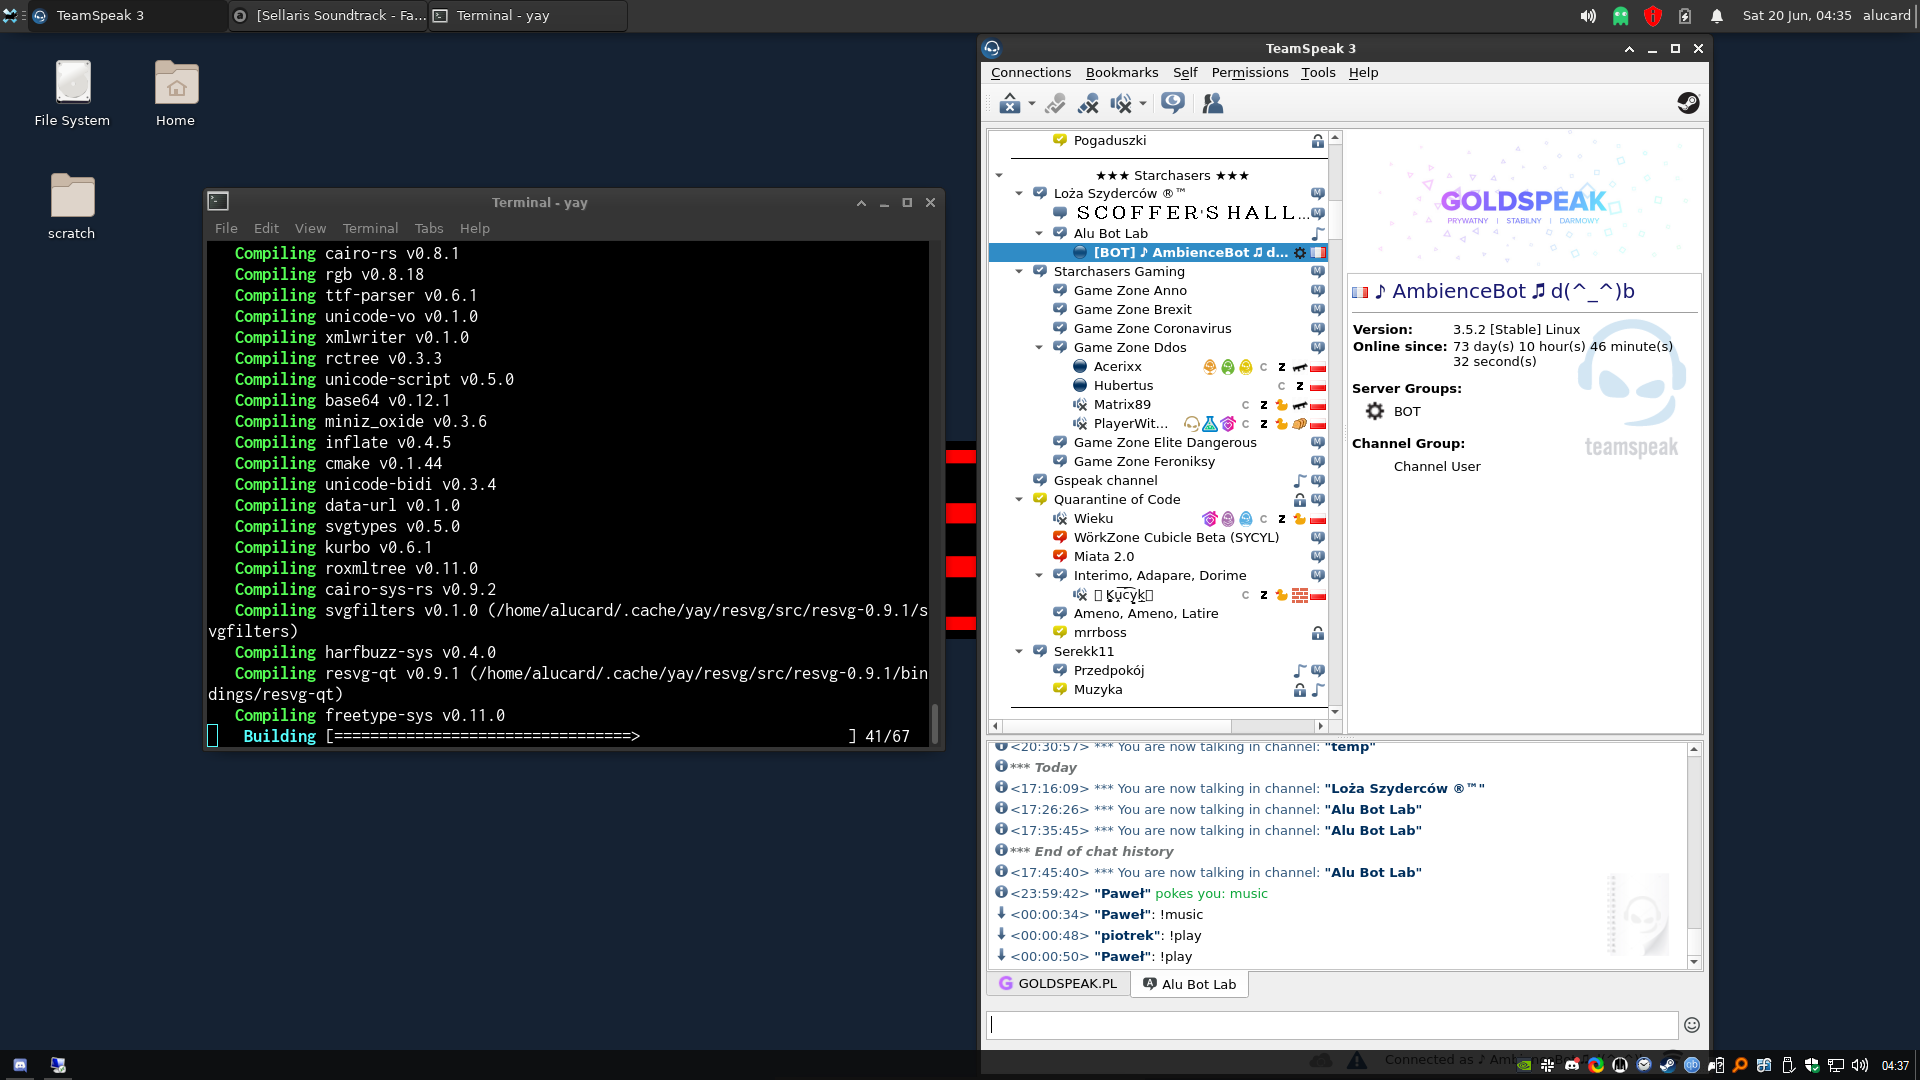The image size is (1920, 1080).
Task: Collapse the Quarantine of Code channel
Action: pos(1019,499)
